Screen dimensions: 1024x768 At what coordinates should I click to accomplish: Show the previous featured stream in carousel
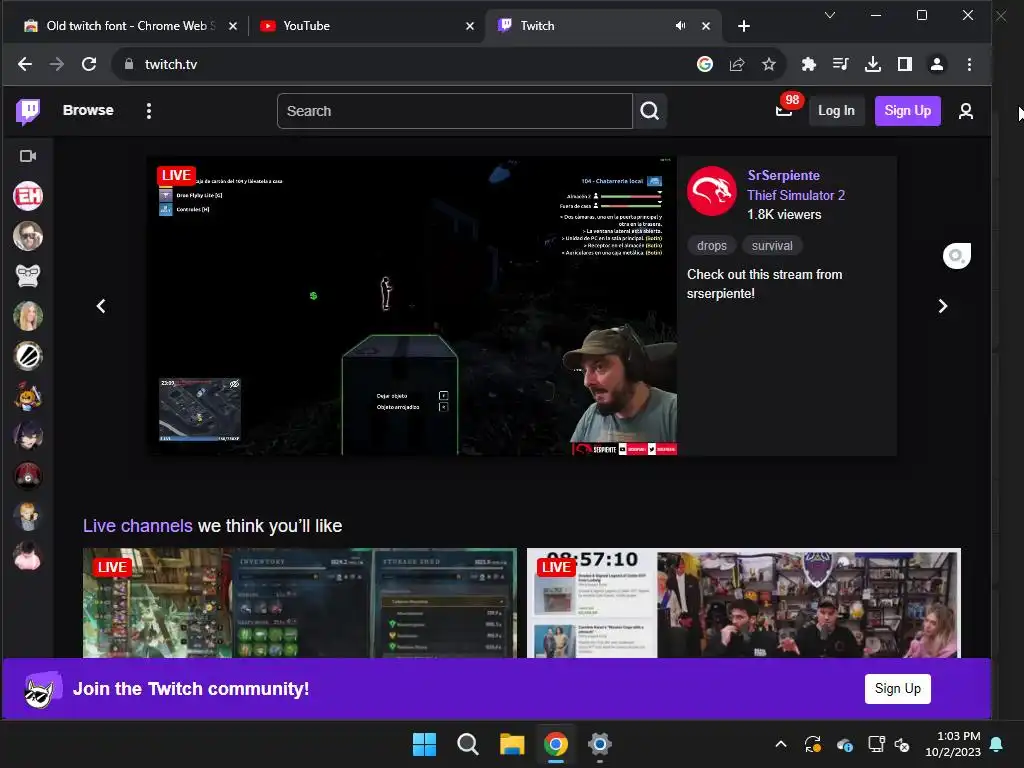pos(101,306)
